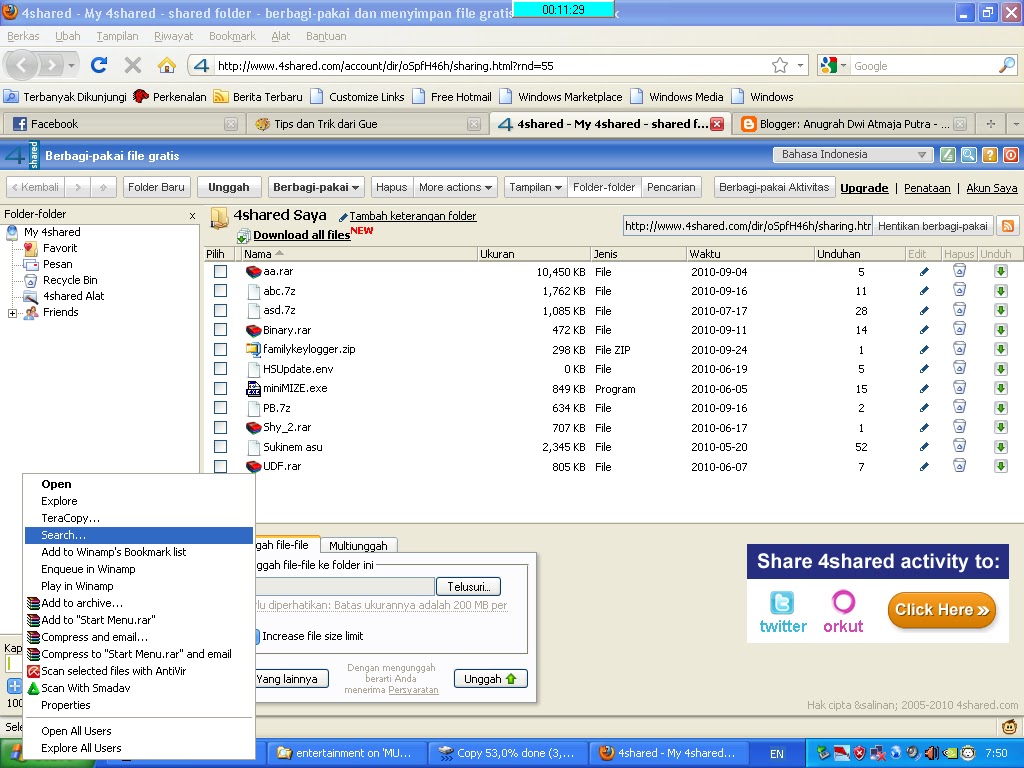Click the delete bin icon for abc.7z

(x=959, y=291)
